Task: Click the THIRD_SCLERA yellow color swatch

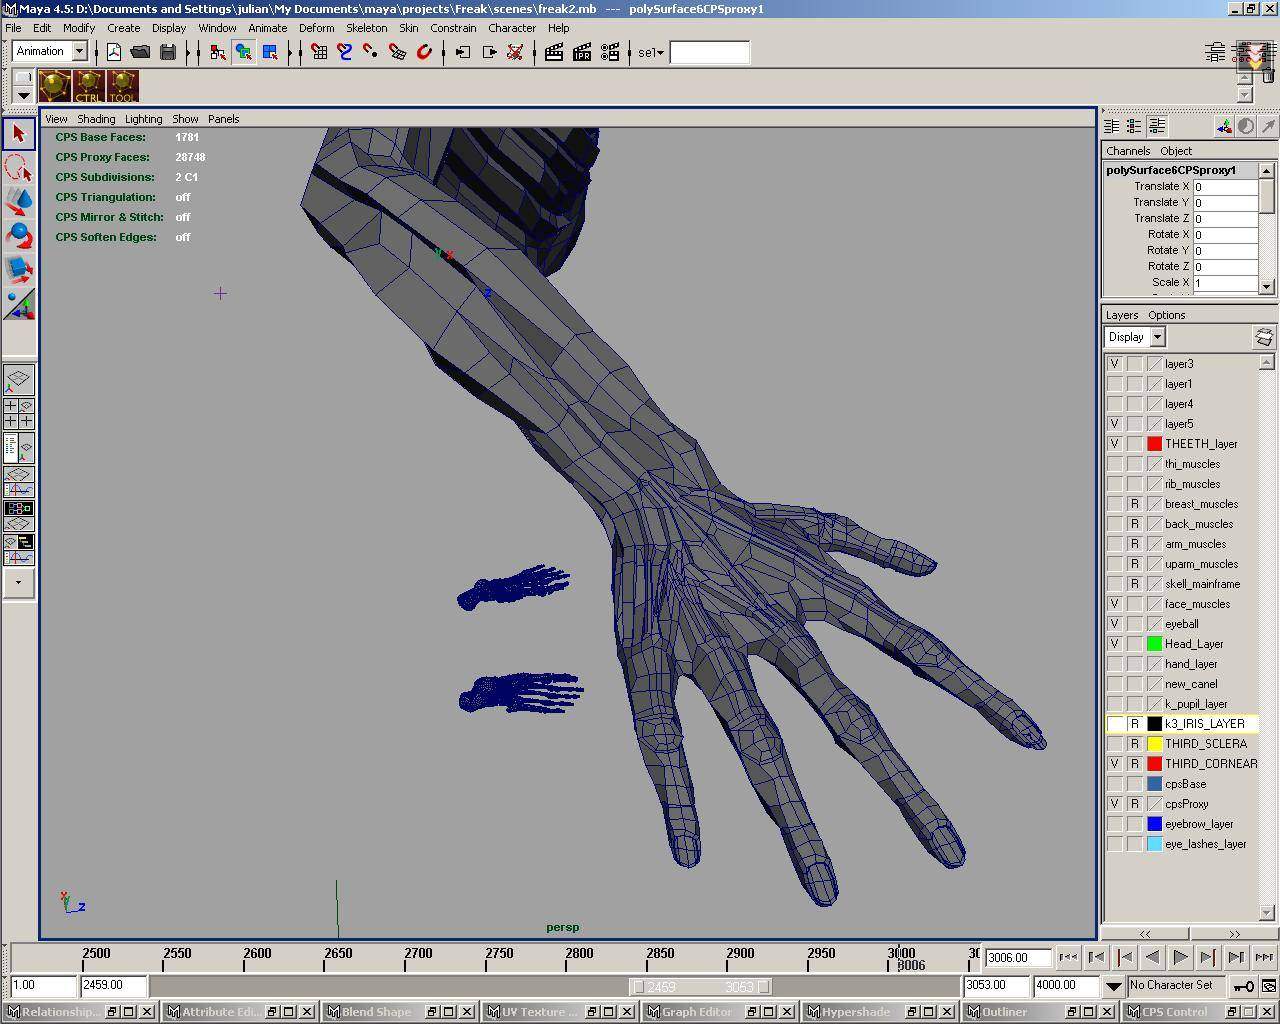Action: [x=1154, y=744]
